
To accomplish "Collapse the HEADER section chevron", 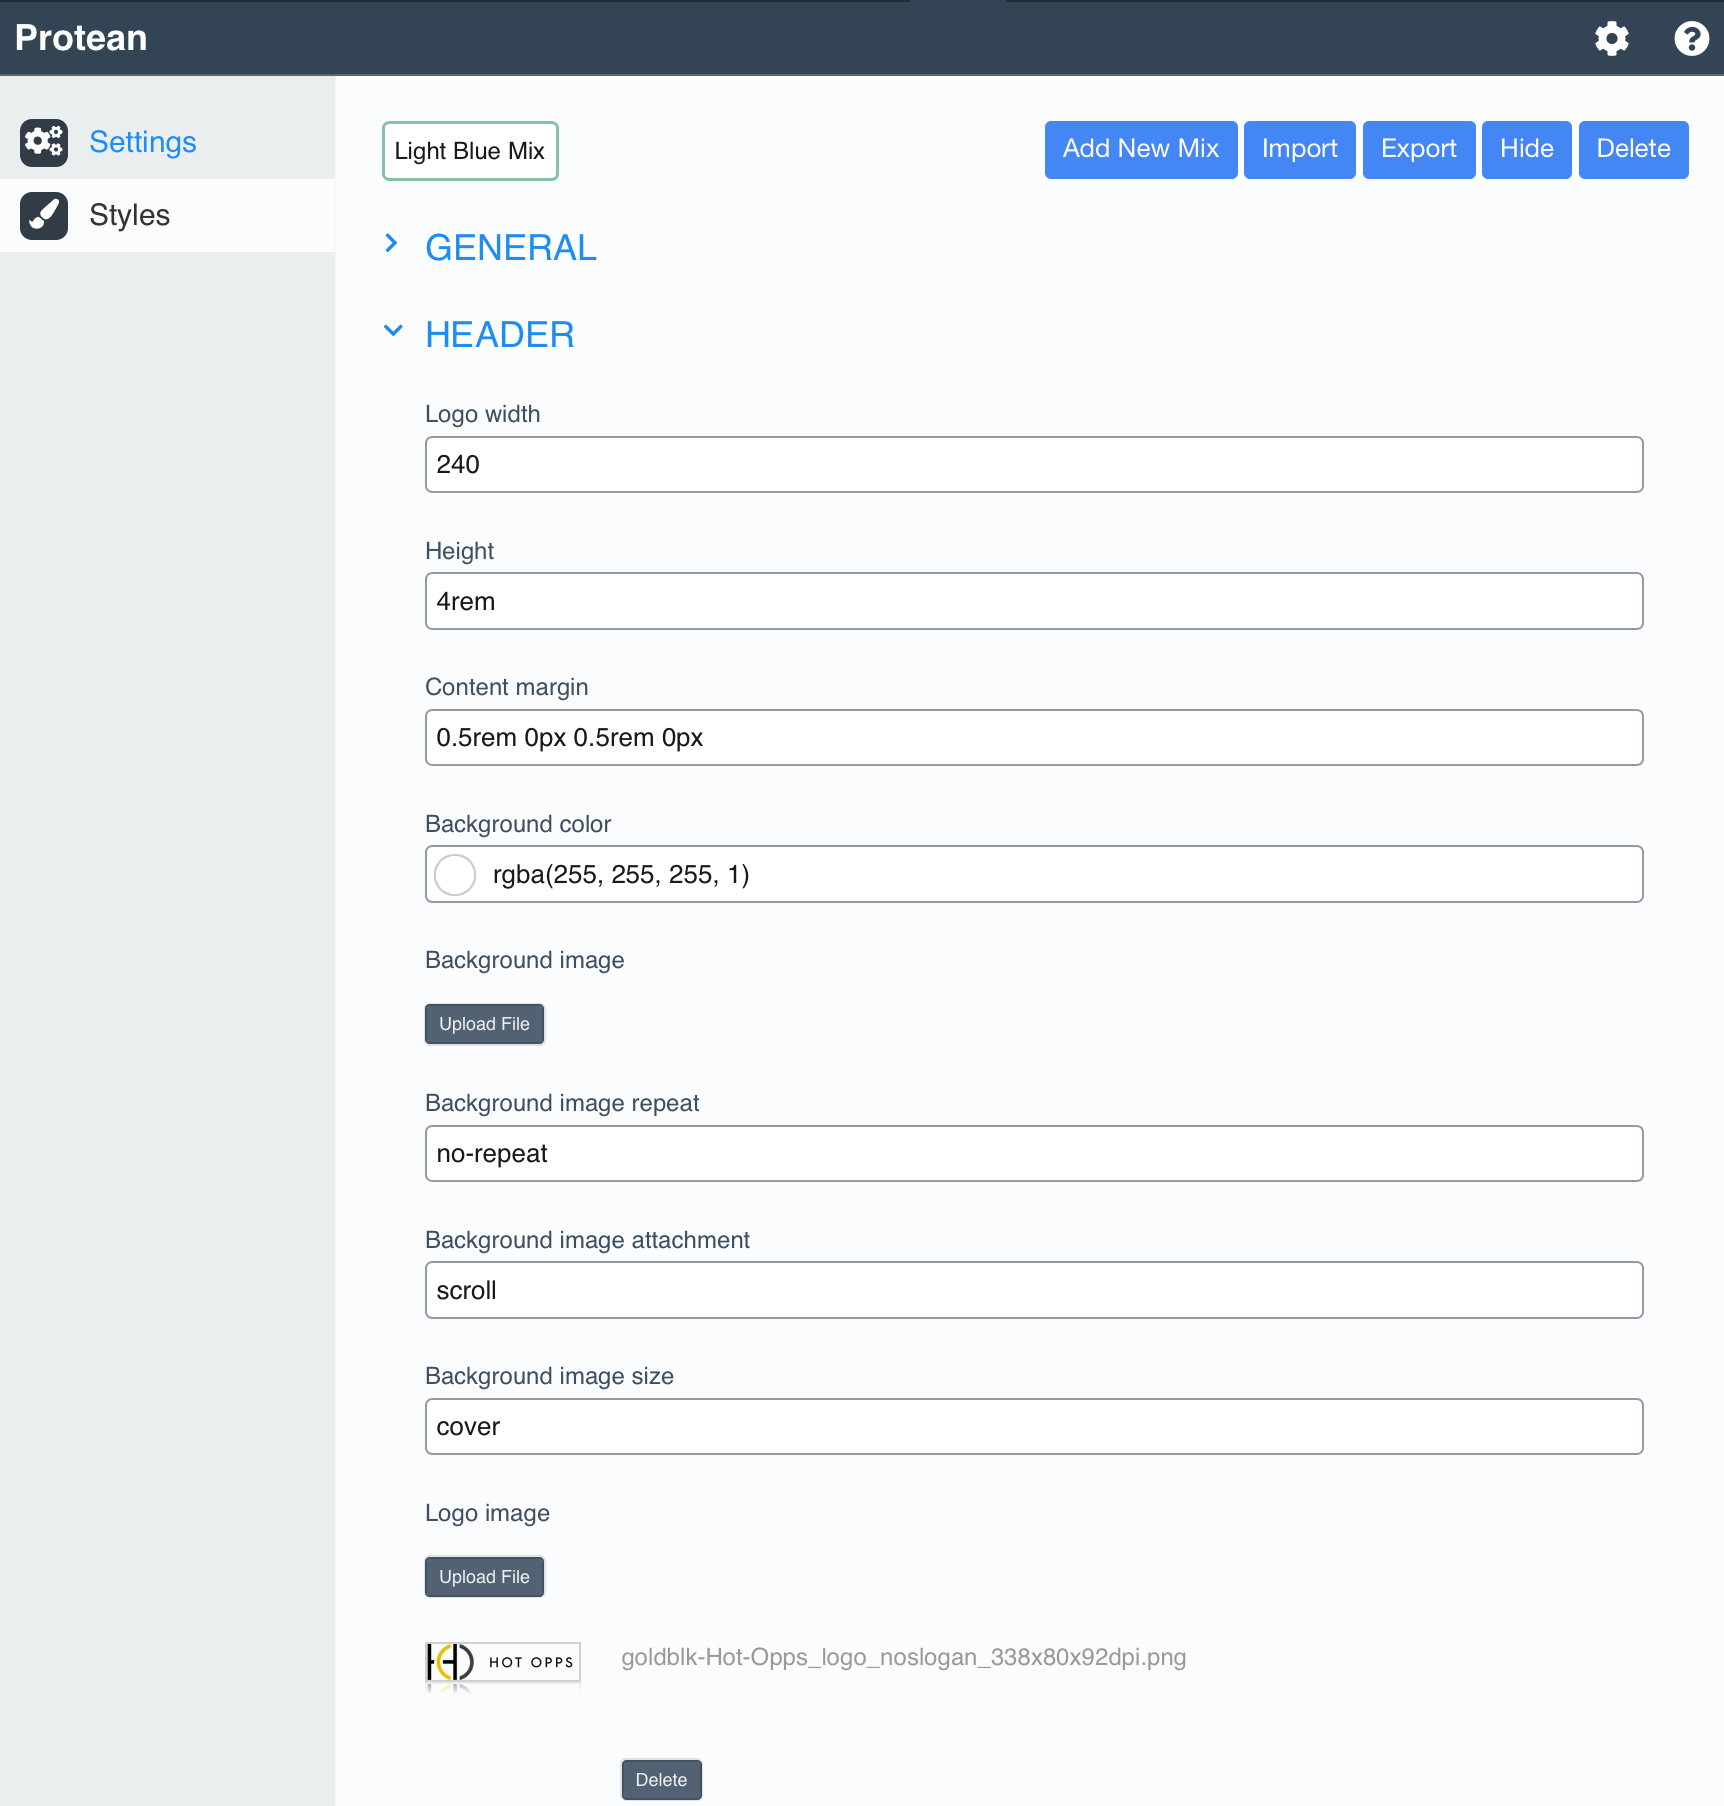I will [x=393, y=331].
